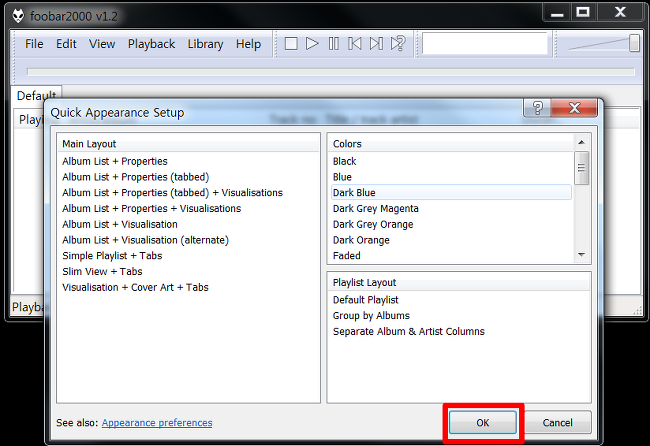
Task: Maximize the foobar2000 window
Action: (x=583, y=12)
